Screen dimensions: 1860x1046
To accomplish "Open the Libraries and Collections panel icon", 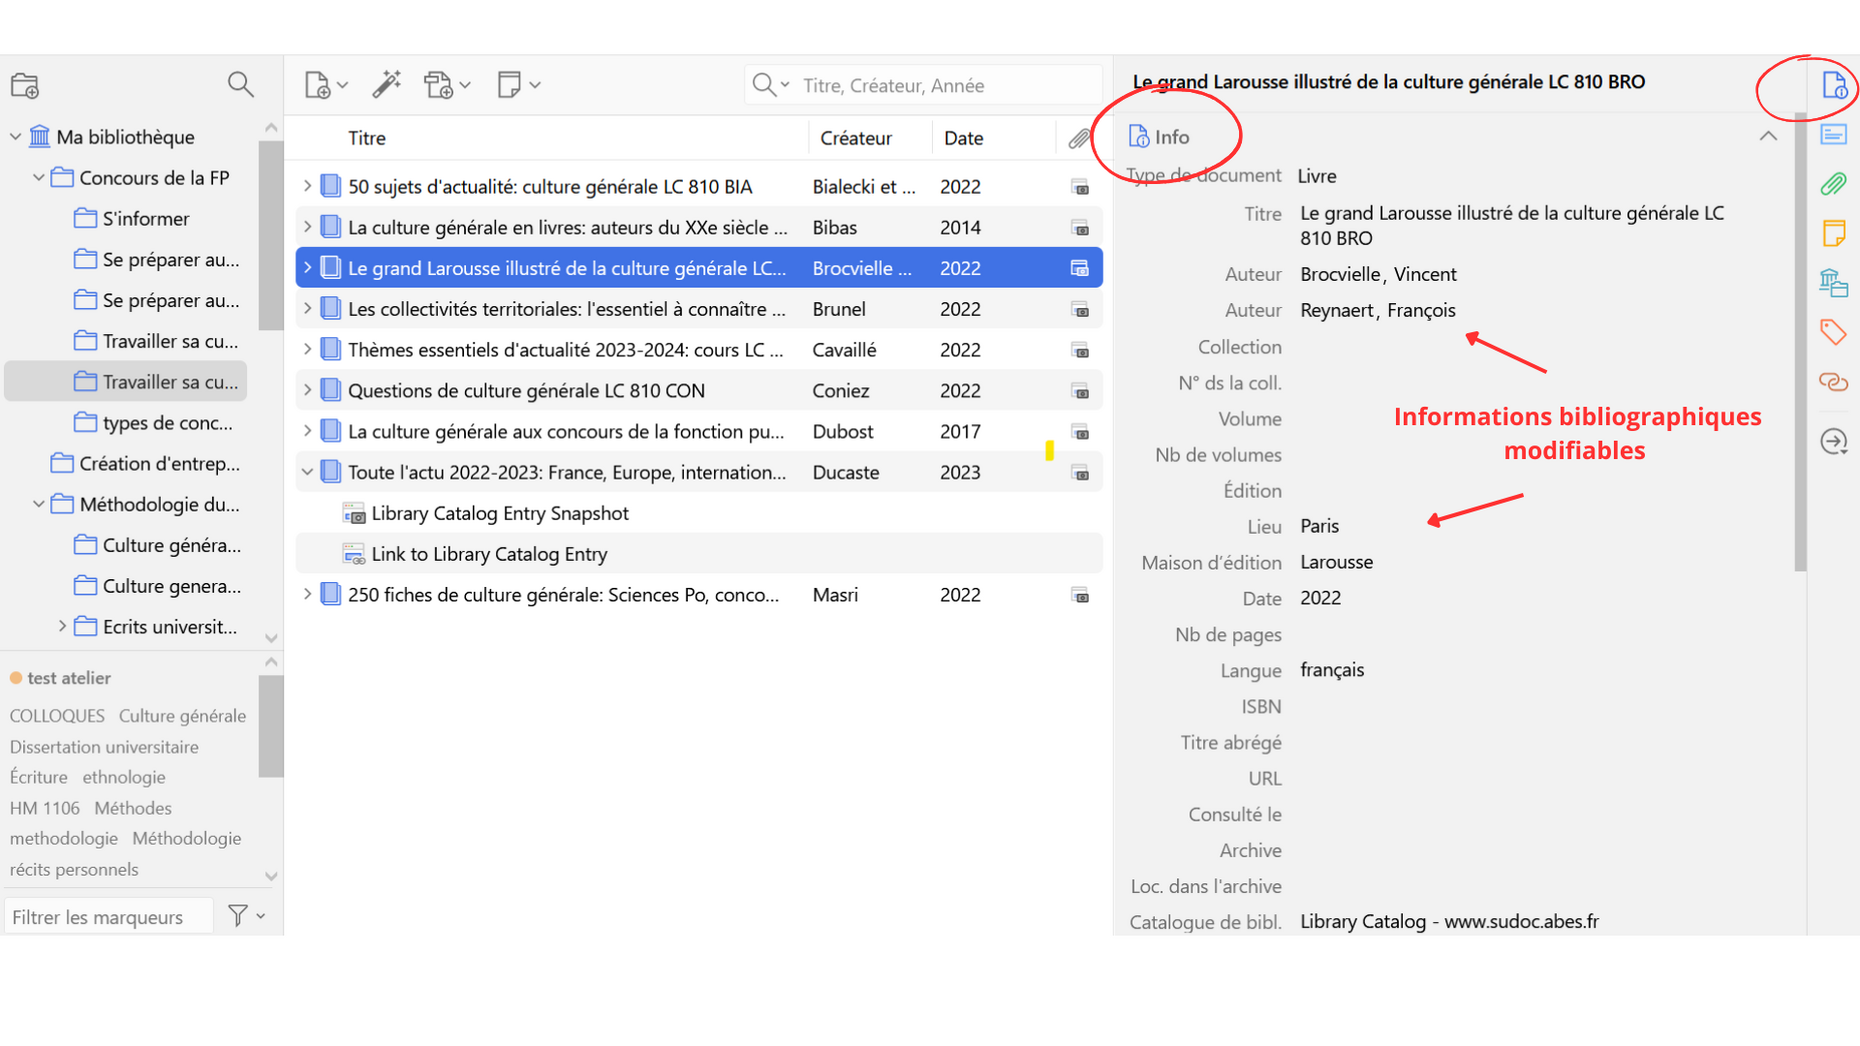I will [1834, 283].
